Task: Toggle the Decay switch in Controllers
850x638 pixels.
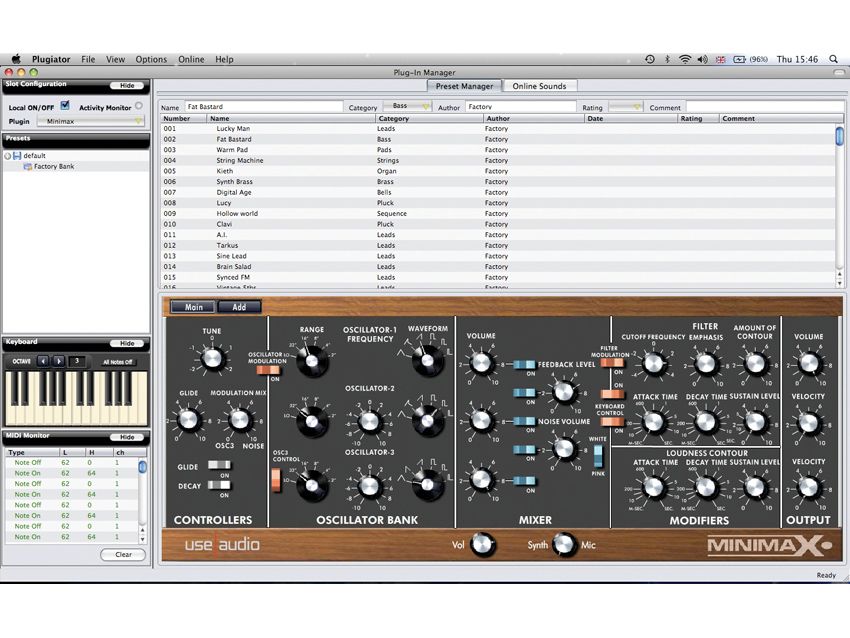Action: click(x=219, y=485)
